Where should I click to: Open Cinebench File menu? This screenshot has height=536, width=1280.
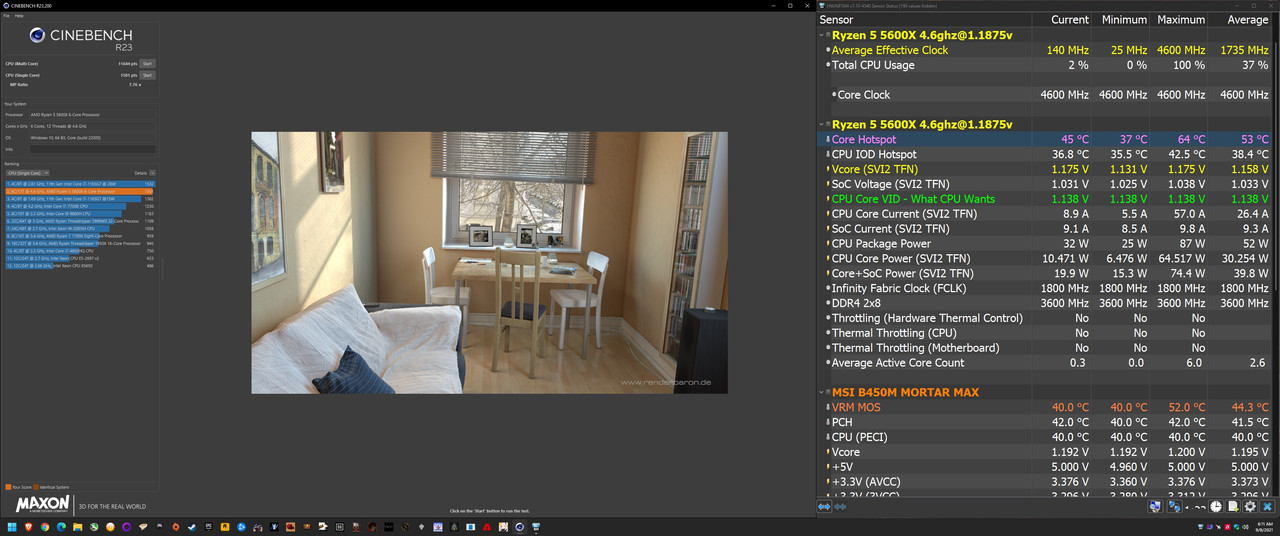(x=6, y=15)
